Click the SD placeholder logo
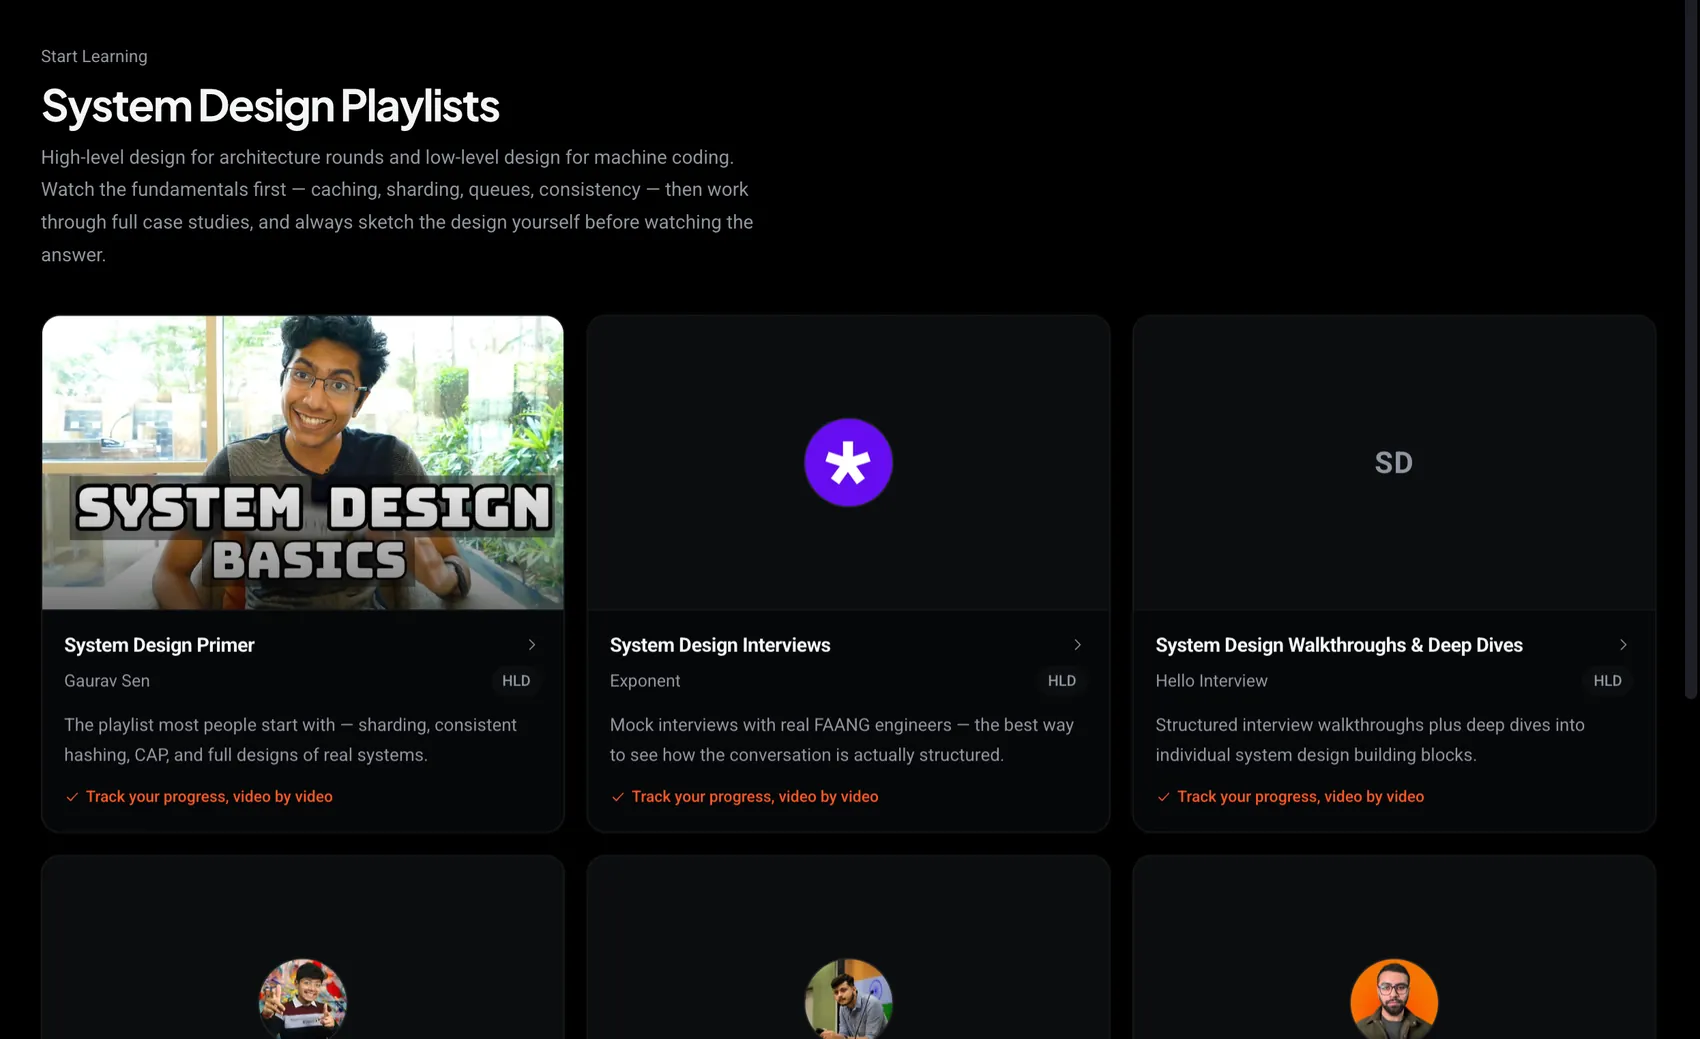 1393,463
